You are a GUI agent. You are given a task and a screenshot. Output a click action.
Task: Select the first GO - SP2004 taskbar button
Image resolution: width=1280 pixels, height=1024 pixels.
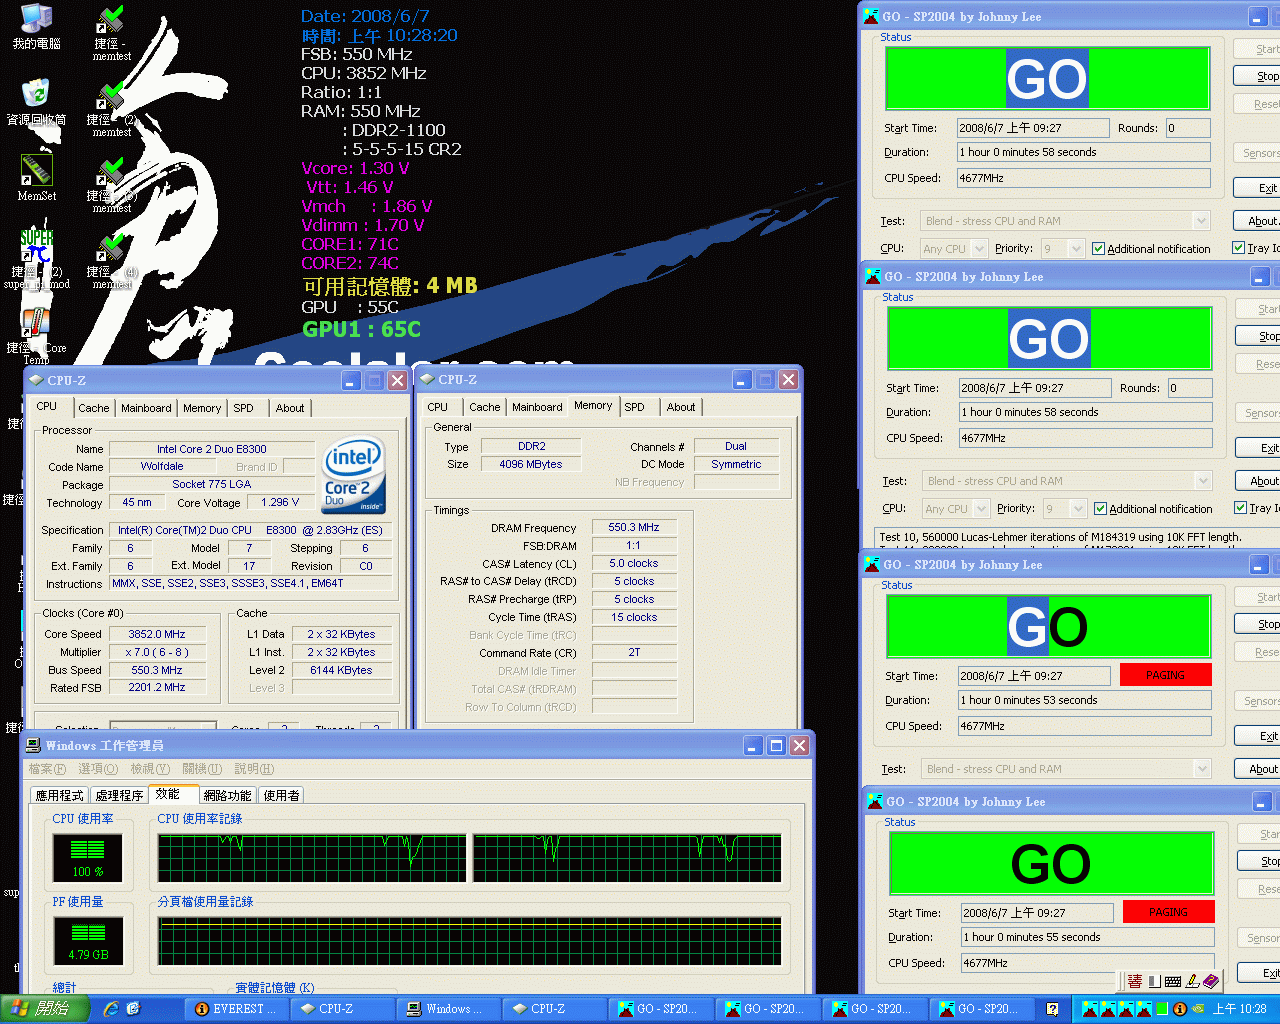click(x=662, y=1009)
